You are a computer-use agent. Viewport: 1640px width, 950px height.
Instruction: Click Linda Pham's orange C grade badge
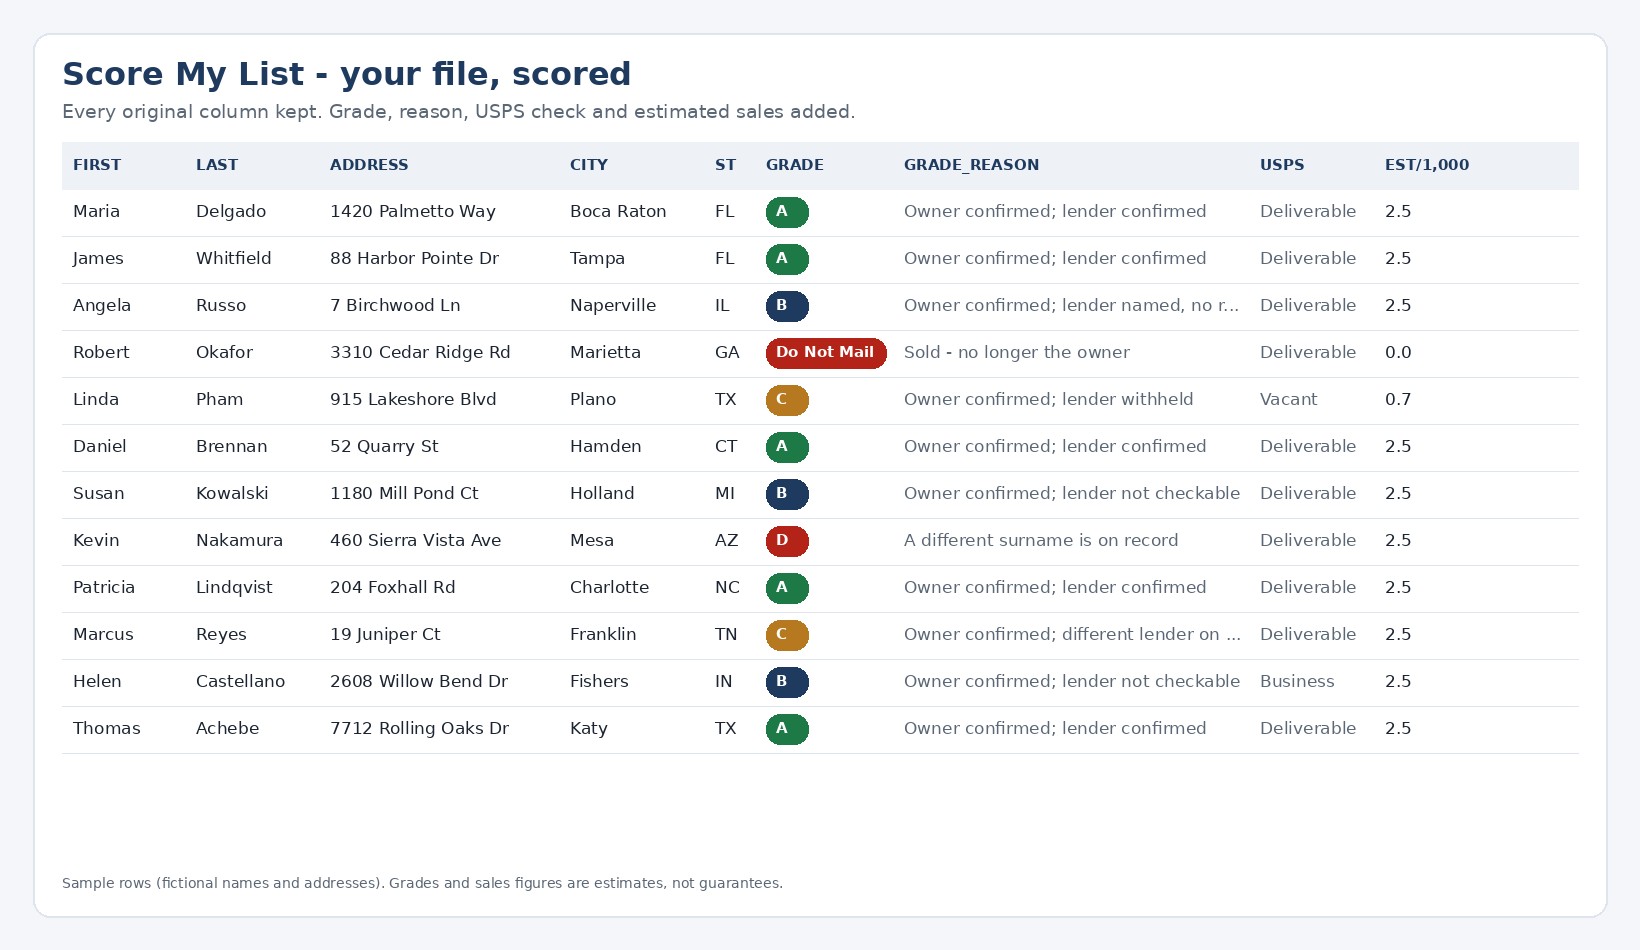tap(787, 400)
